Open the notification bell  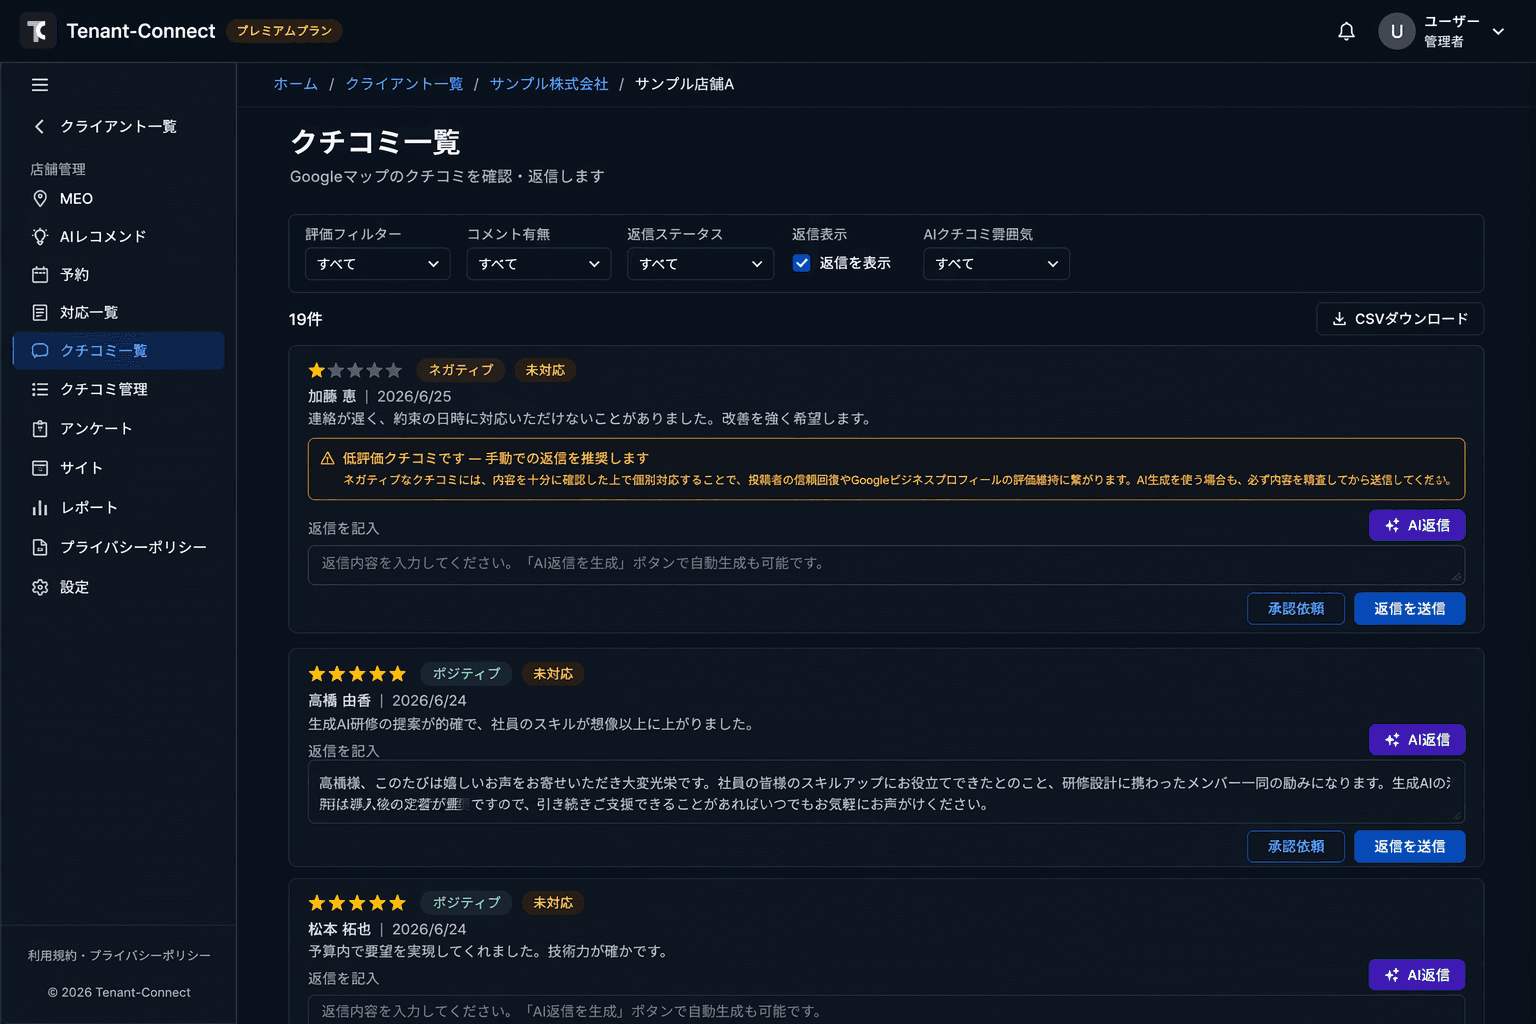pyautogui.click(x=1347, y=31)
